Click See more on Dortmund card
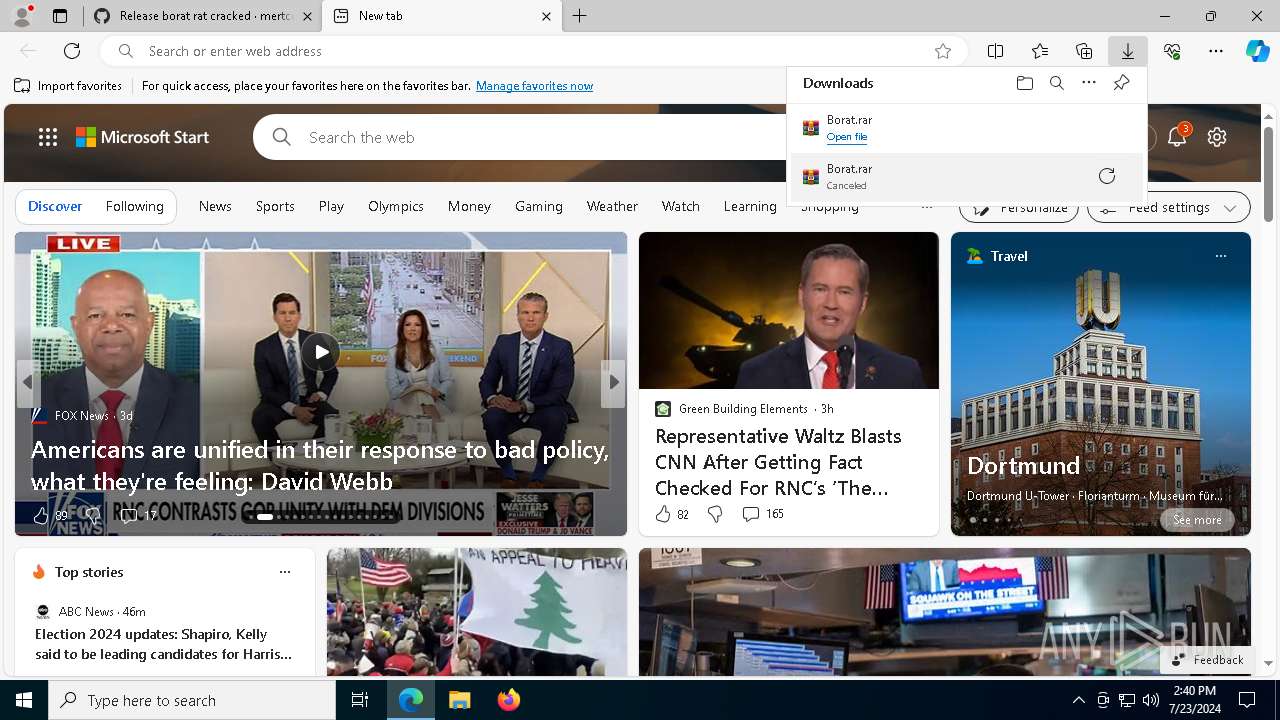 [1197, 520]
